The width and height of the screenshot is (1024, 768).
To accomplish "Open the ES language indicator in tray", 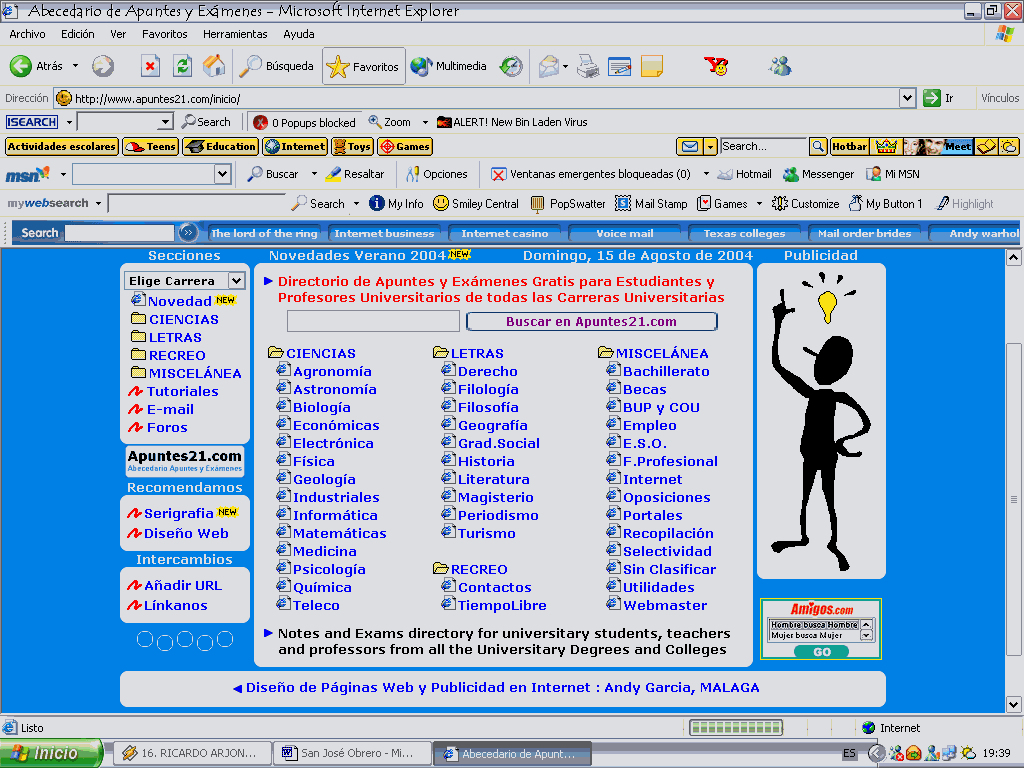I will coord(849,754).
